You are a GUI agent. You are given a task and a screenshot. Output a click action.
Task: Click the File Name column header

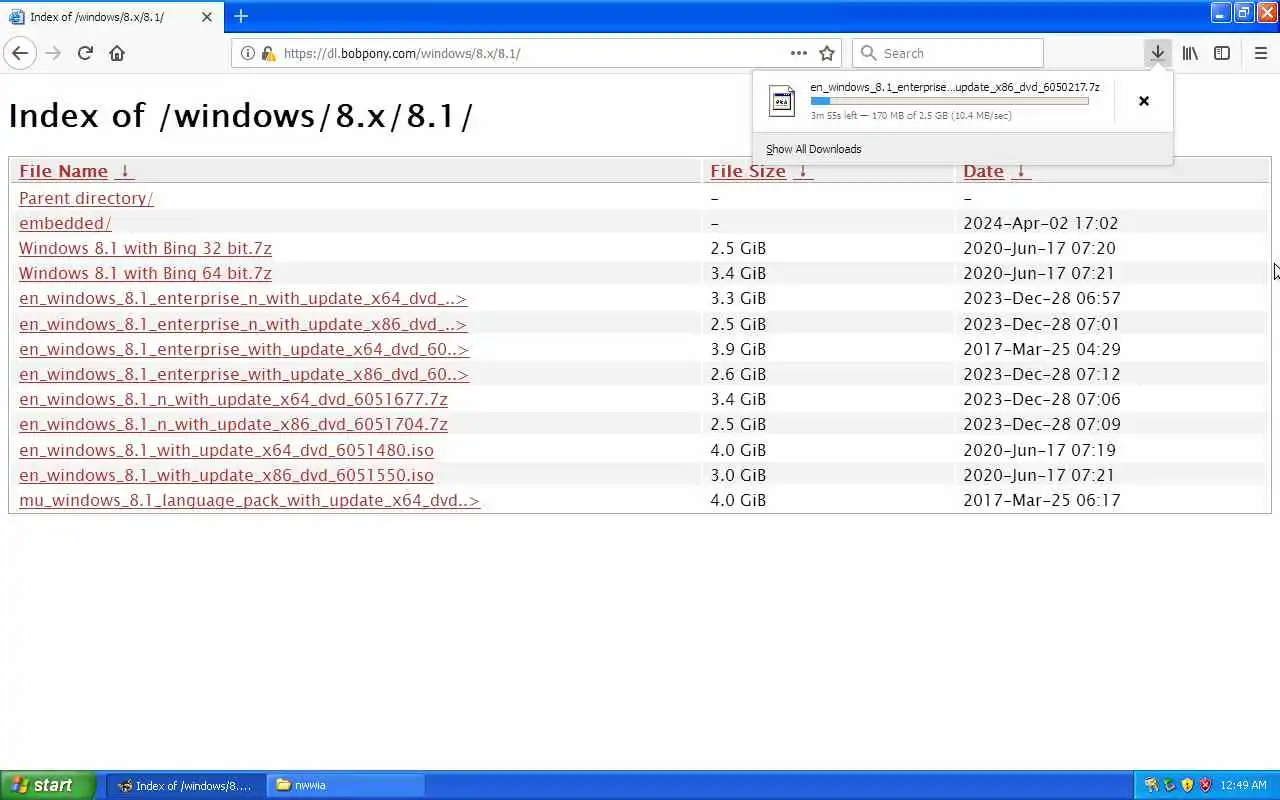click(x=63, y=171)
